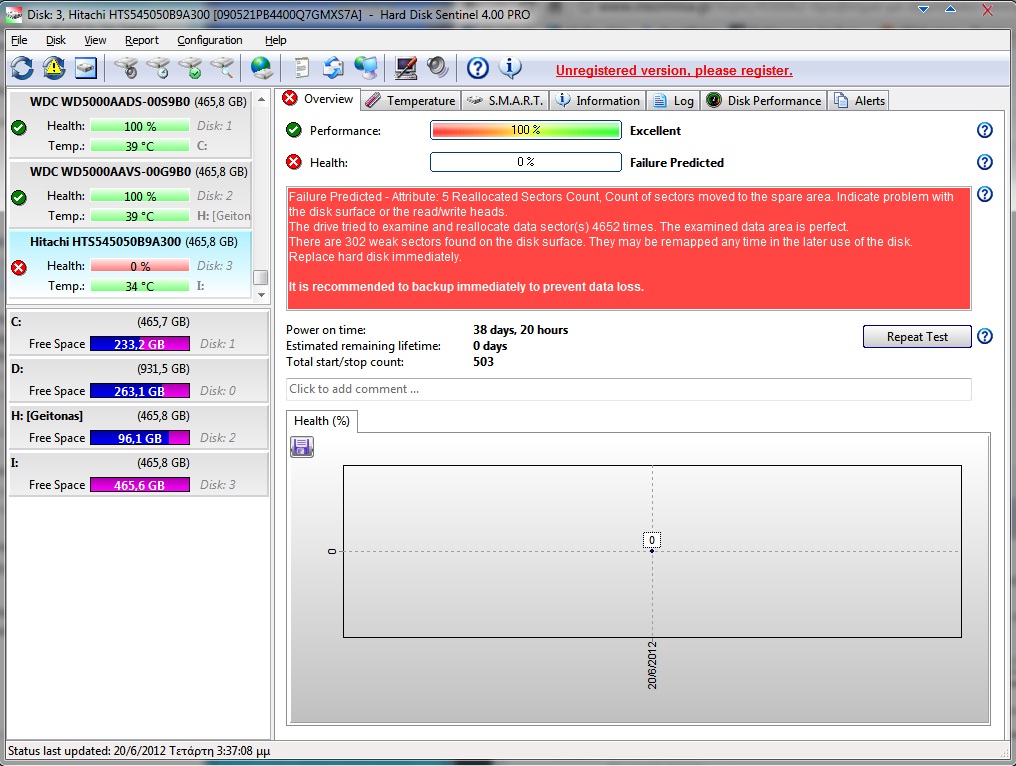Screen dimensions: 1016x766
Task: Click the hard disk with stethoscope test icon
Action: click(x=126, y=67)
